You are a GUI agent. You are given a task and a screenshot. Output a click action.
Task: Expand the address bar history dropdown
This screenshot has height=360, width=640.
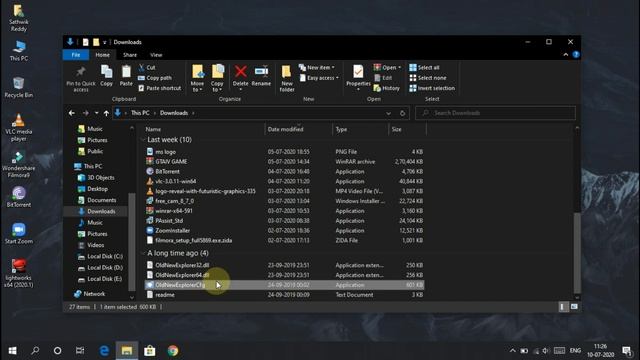388,113
